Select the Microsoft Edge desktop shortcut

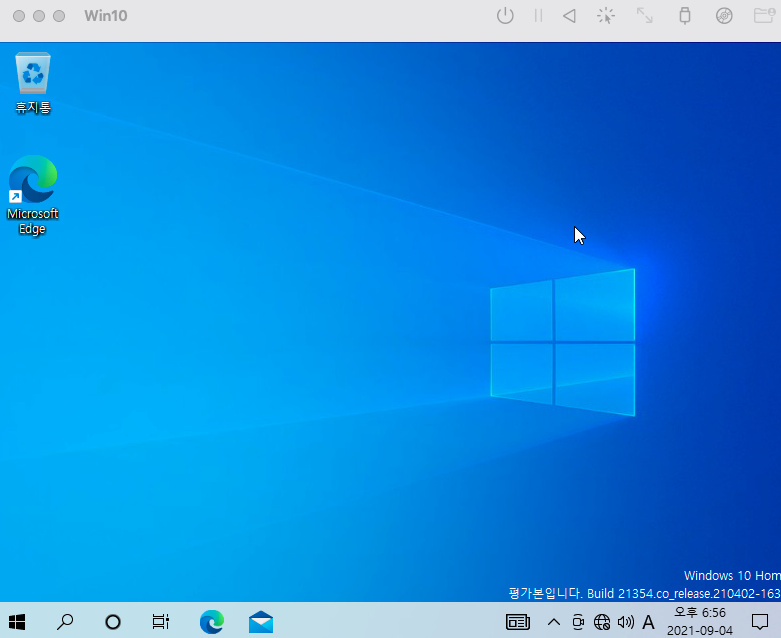point(33,195)
